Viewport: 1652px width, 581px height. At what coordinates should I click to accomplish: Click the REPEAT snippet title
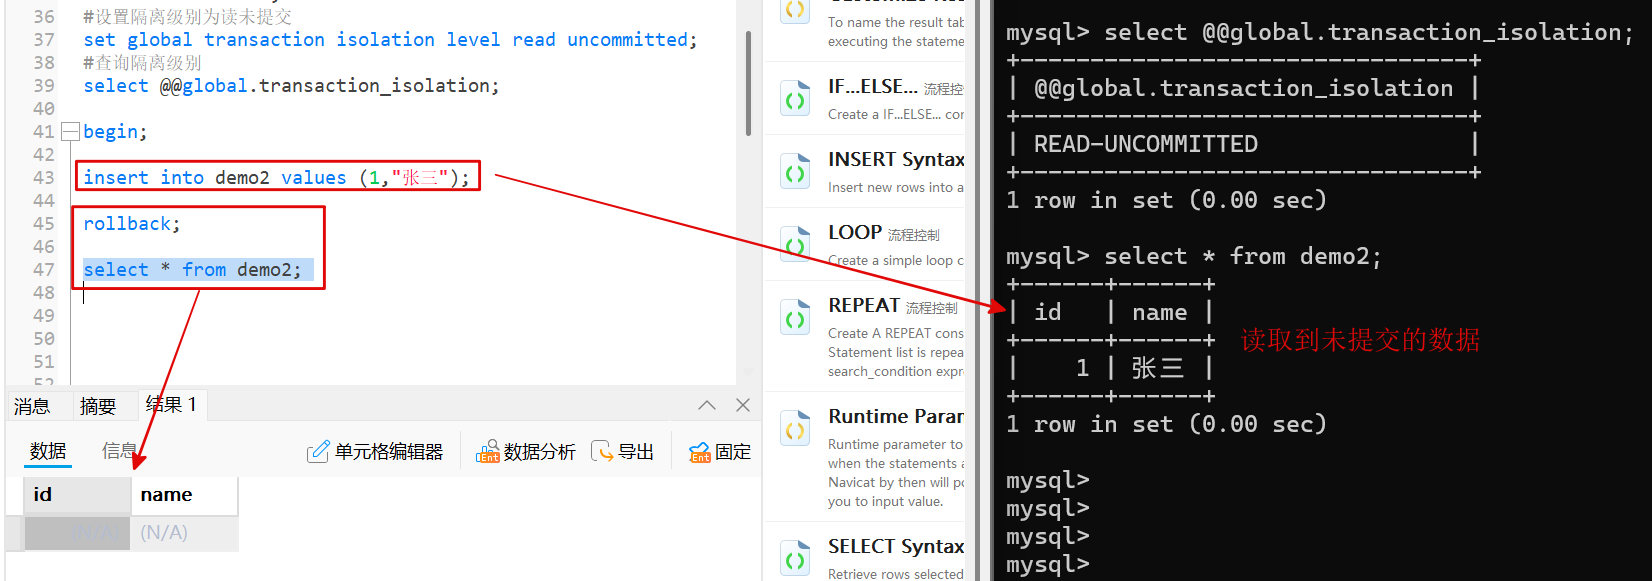pyautogui.click(x=864, y=306)
